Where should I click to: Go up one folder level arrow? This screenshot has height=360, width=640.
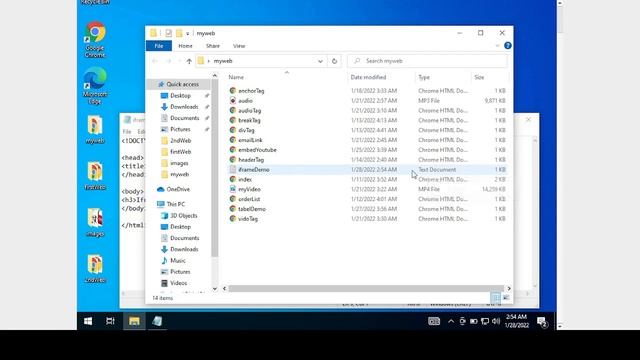pyautogui.click(x=189, y=61)
